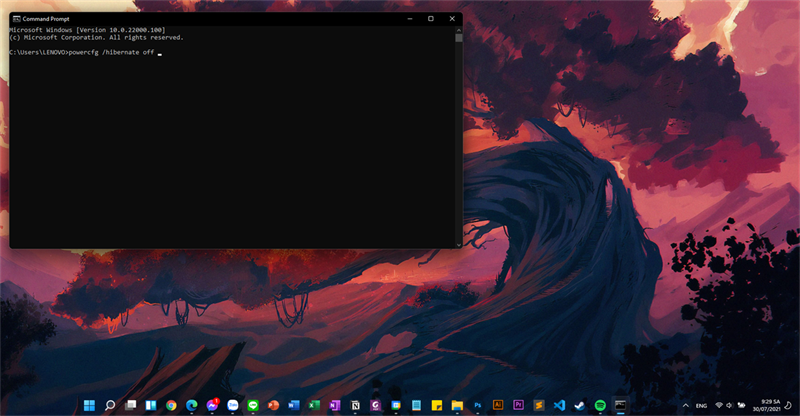Open Spotify from the taskbar

600,405
